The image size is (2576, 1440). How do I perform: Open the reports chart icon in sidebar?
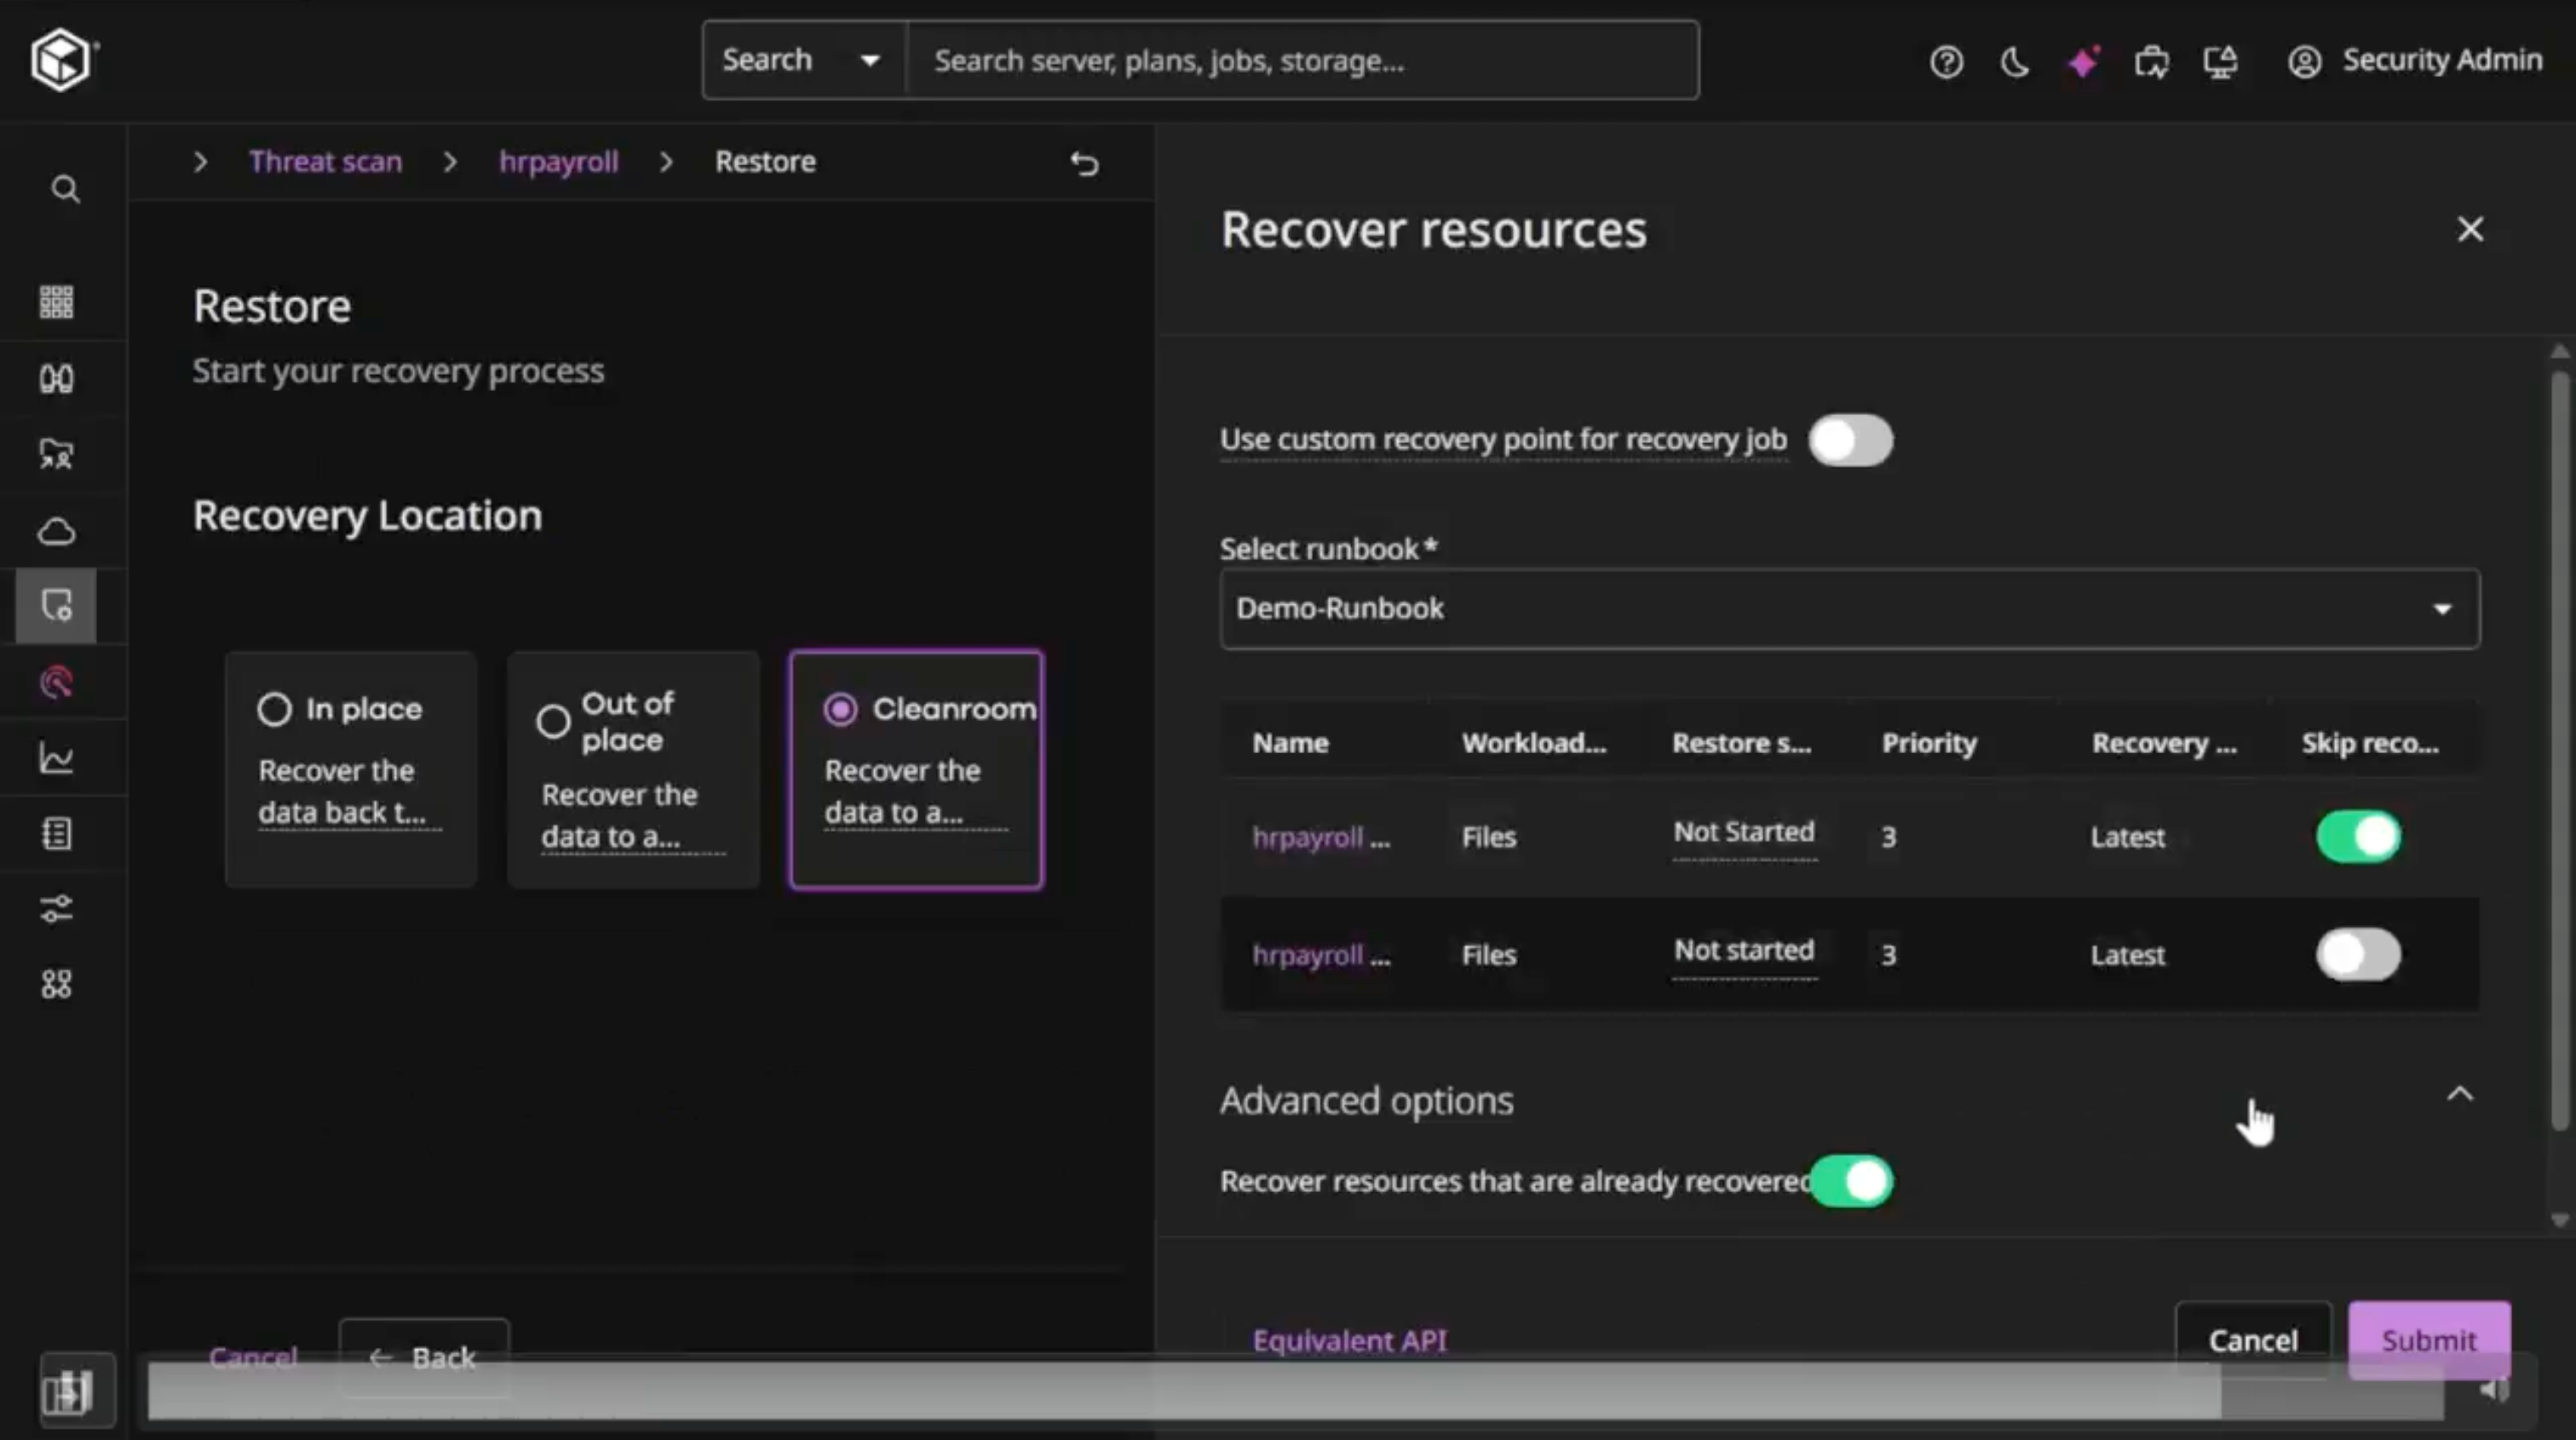click(x=57, y=757)
